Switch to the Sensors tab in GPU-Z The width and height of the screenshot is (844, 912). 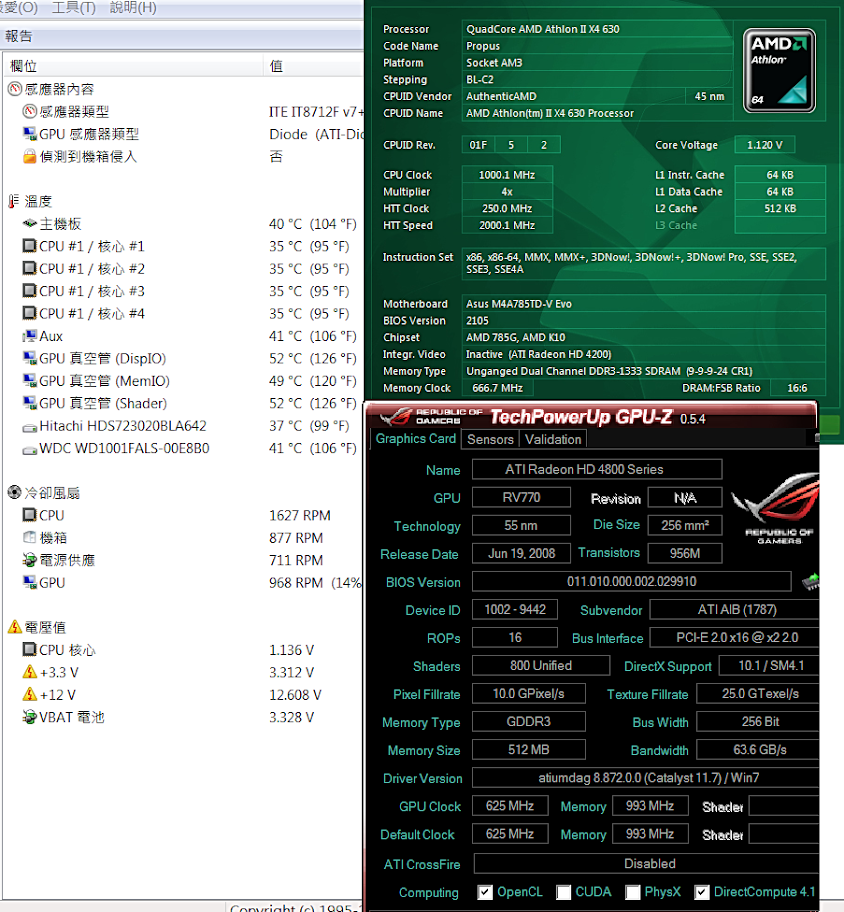coord(490,439)
